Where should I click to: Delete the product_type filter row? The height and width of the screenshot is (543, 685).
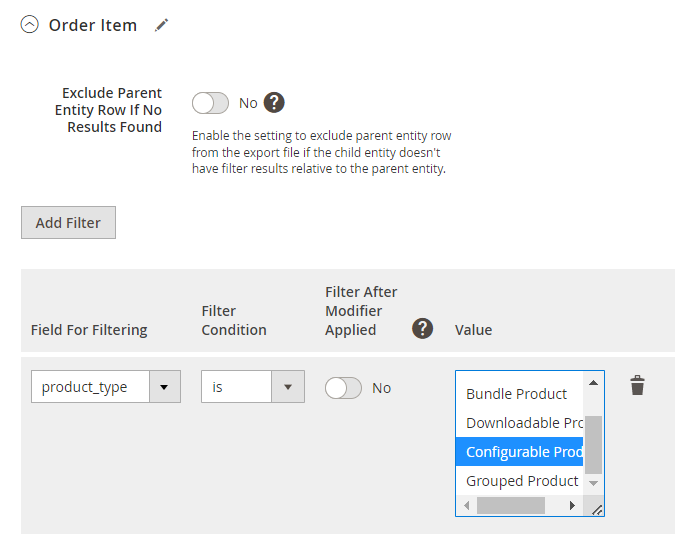point(637,385)
